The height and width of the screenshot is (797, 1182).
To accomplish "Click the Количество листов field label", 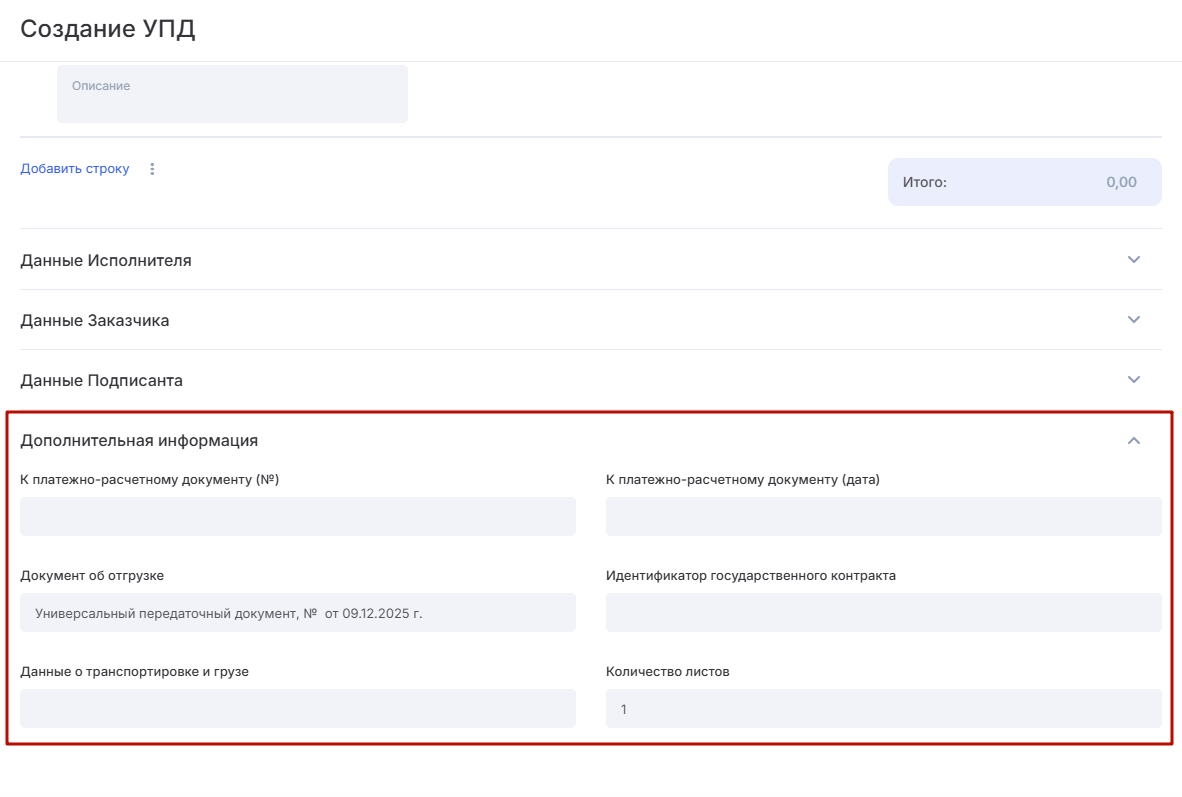I will 667,671.
